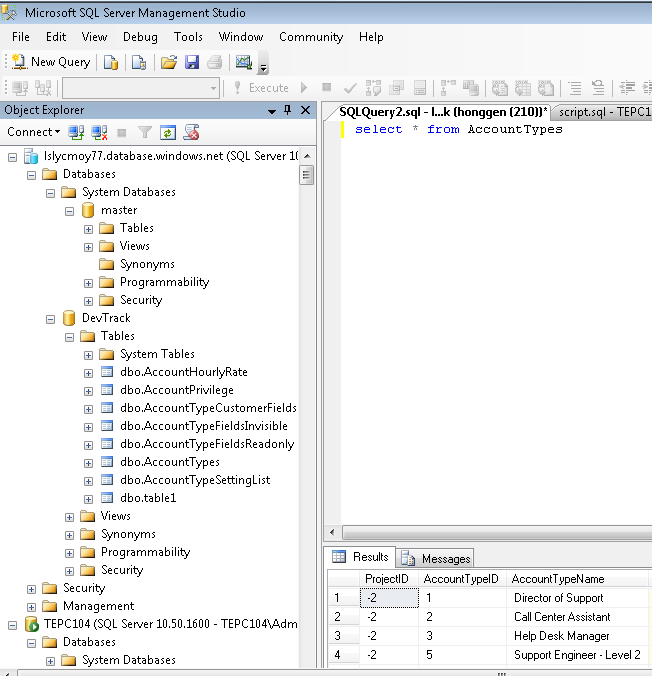The height and width of the screenshot is (676, 652).
Task: Select dbo.AccountPrivilege table
Action: tap(177, 390)
